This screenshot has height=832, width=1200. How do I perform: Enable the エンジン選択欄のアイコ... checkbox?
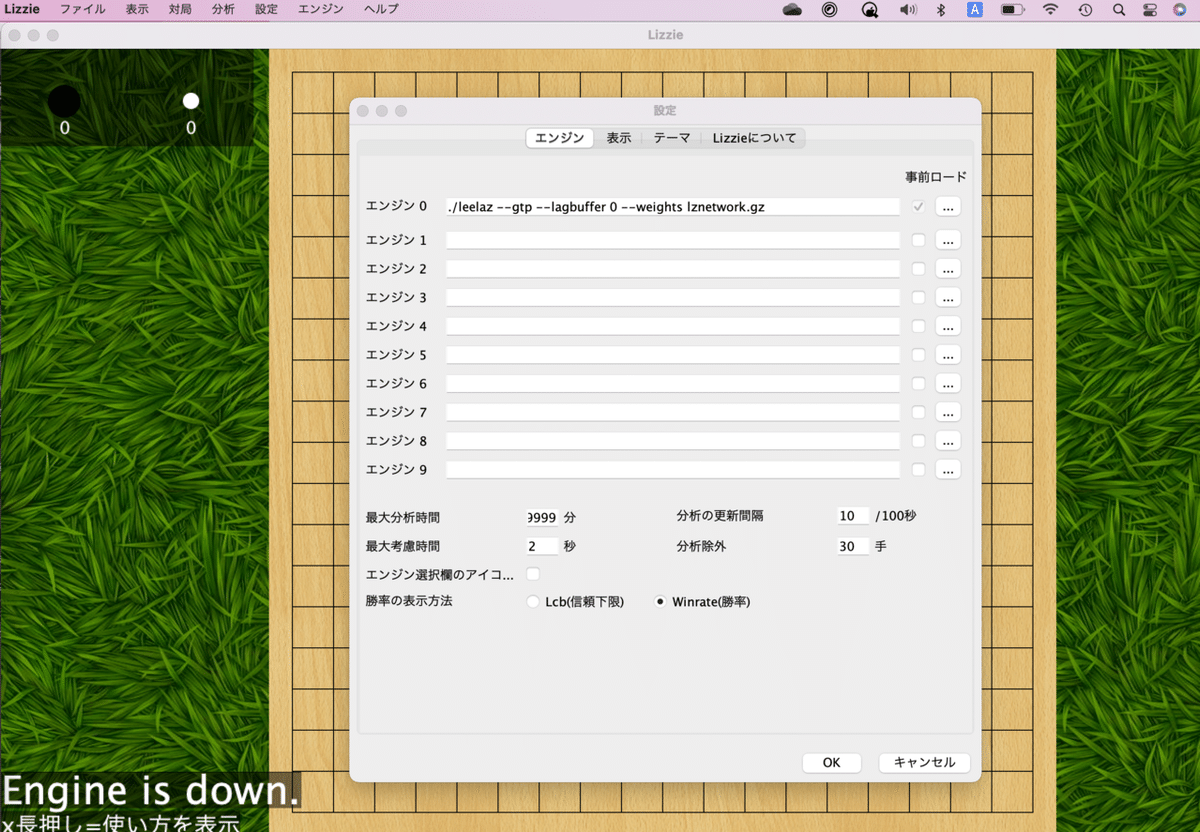533,574
